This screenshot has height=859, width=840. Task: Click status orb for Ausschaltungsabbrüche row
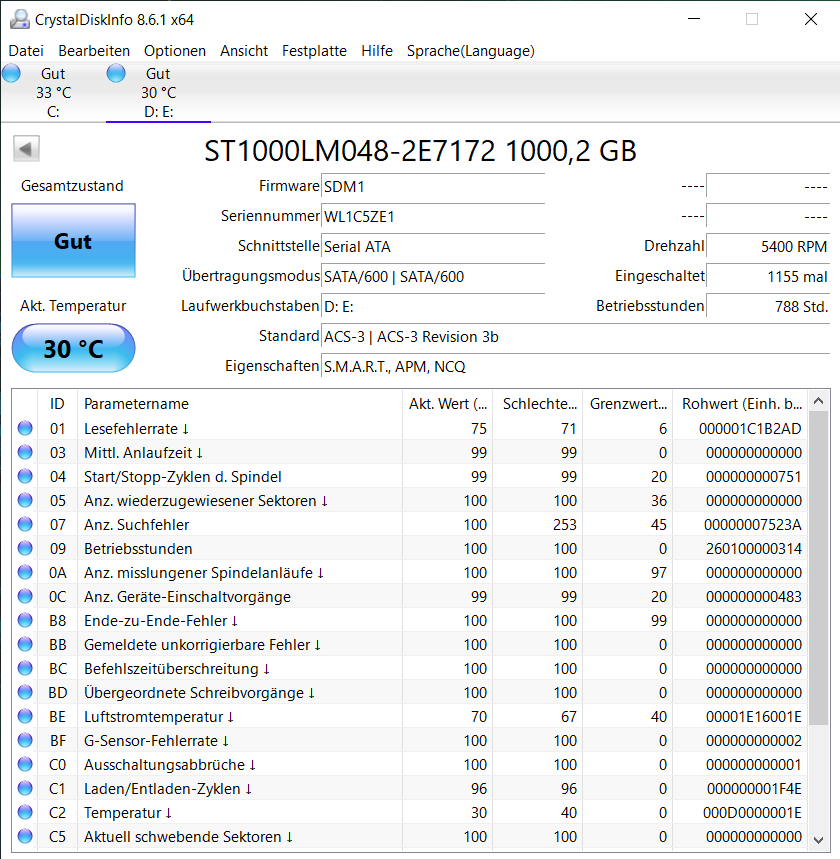(x=25, y=764)
